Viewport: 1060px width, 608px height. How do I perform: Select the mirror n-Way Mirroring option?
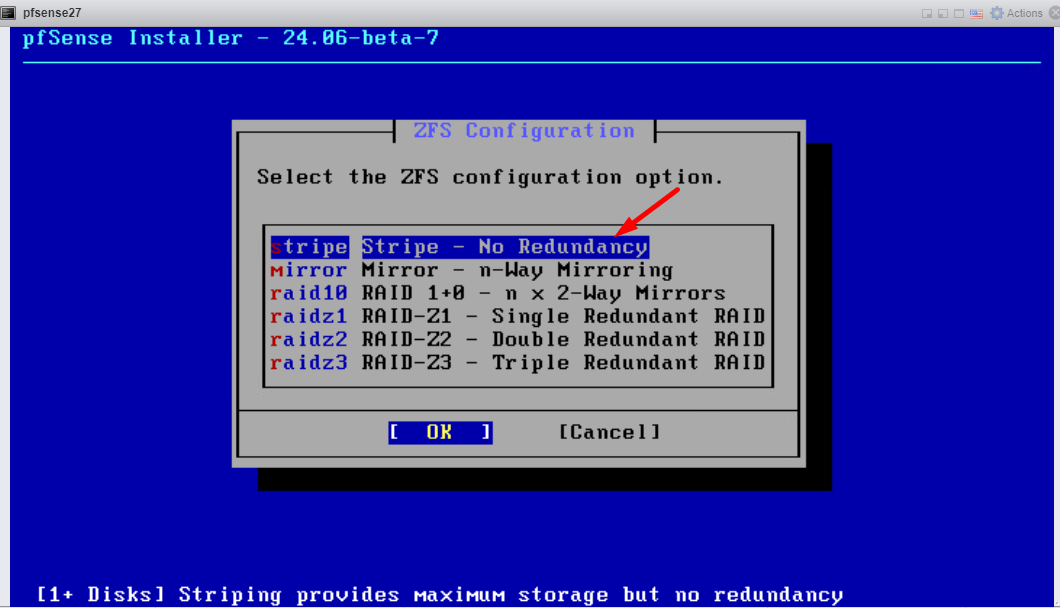coord(472,270)
